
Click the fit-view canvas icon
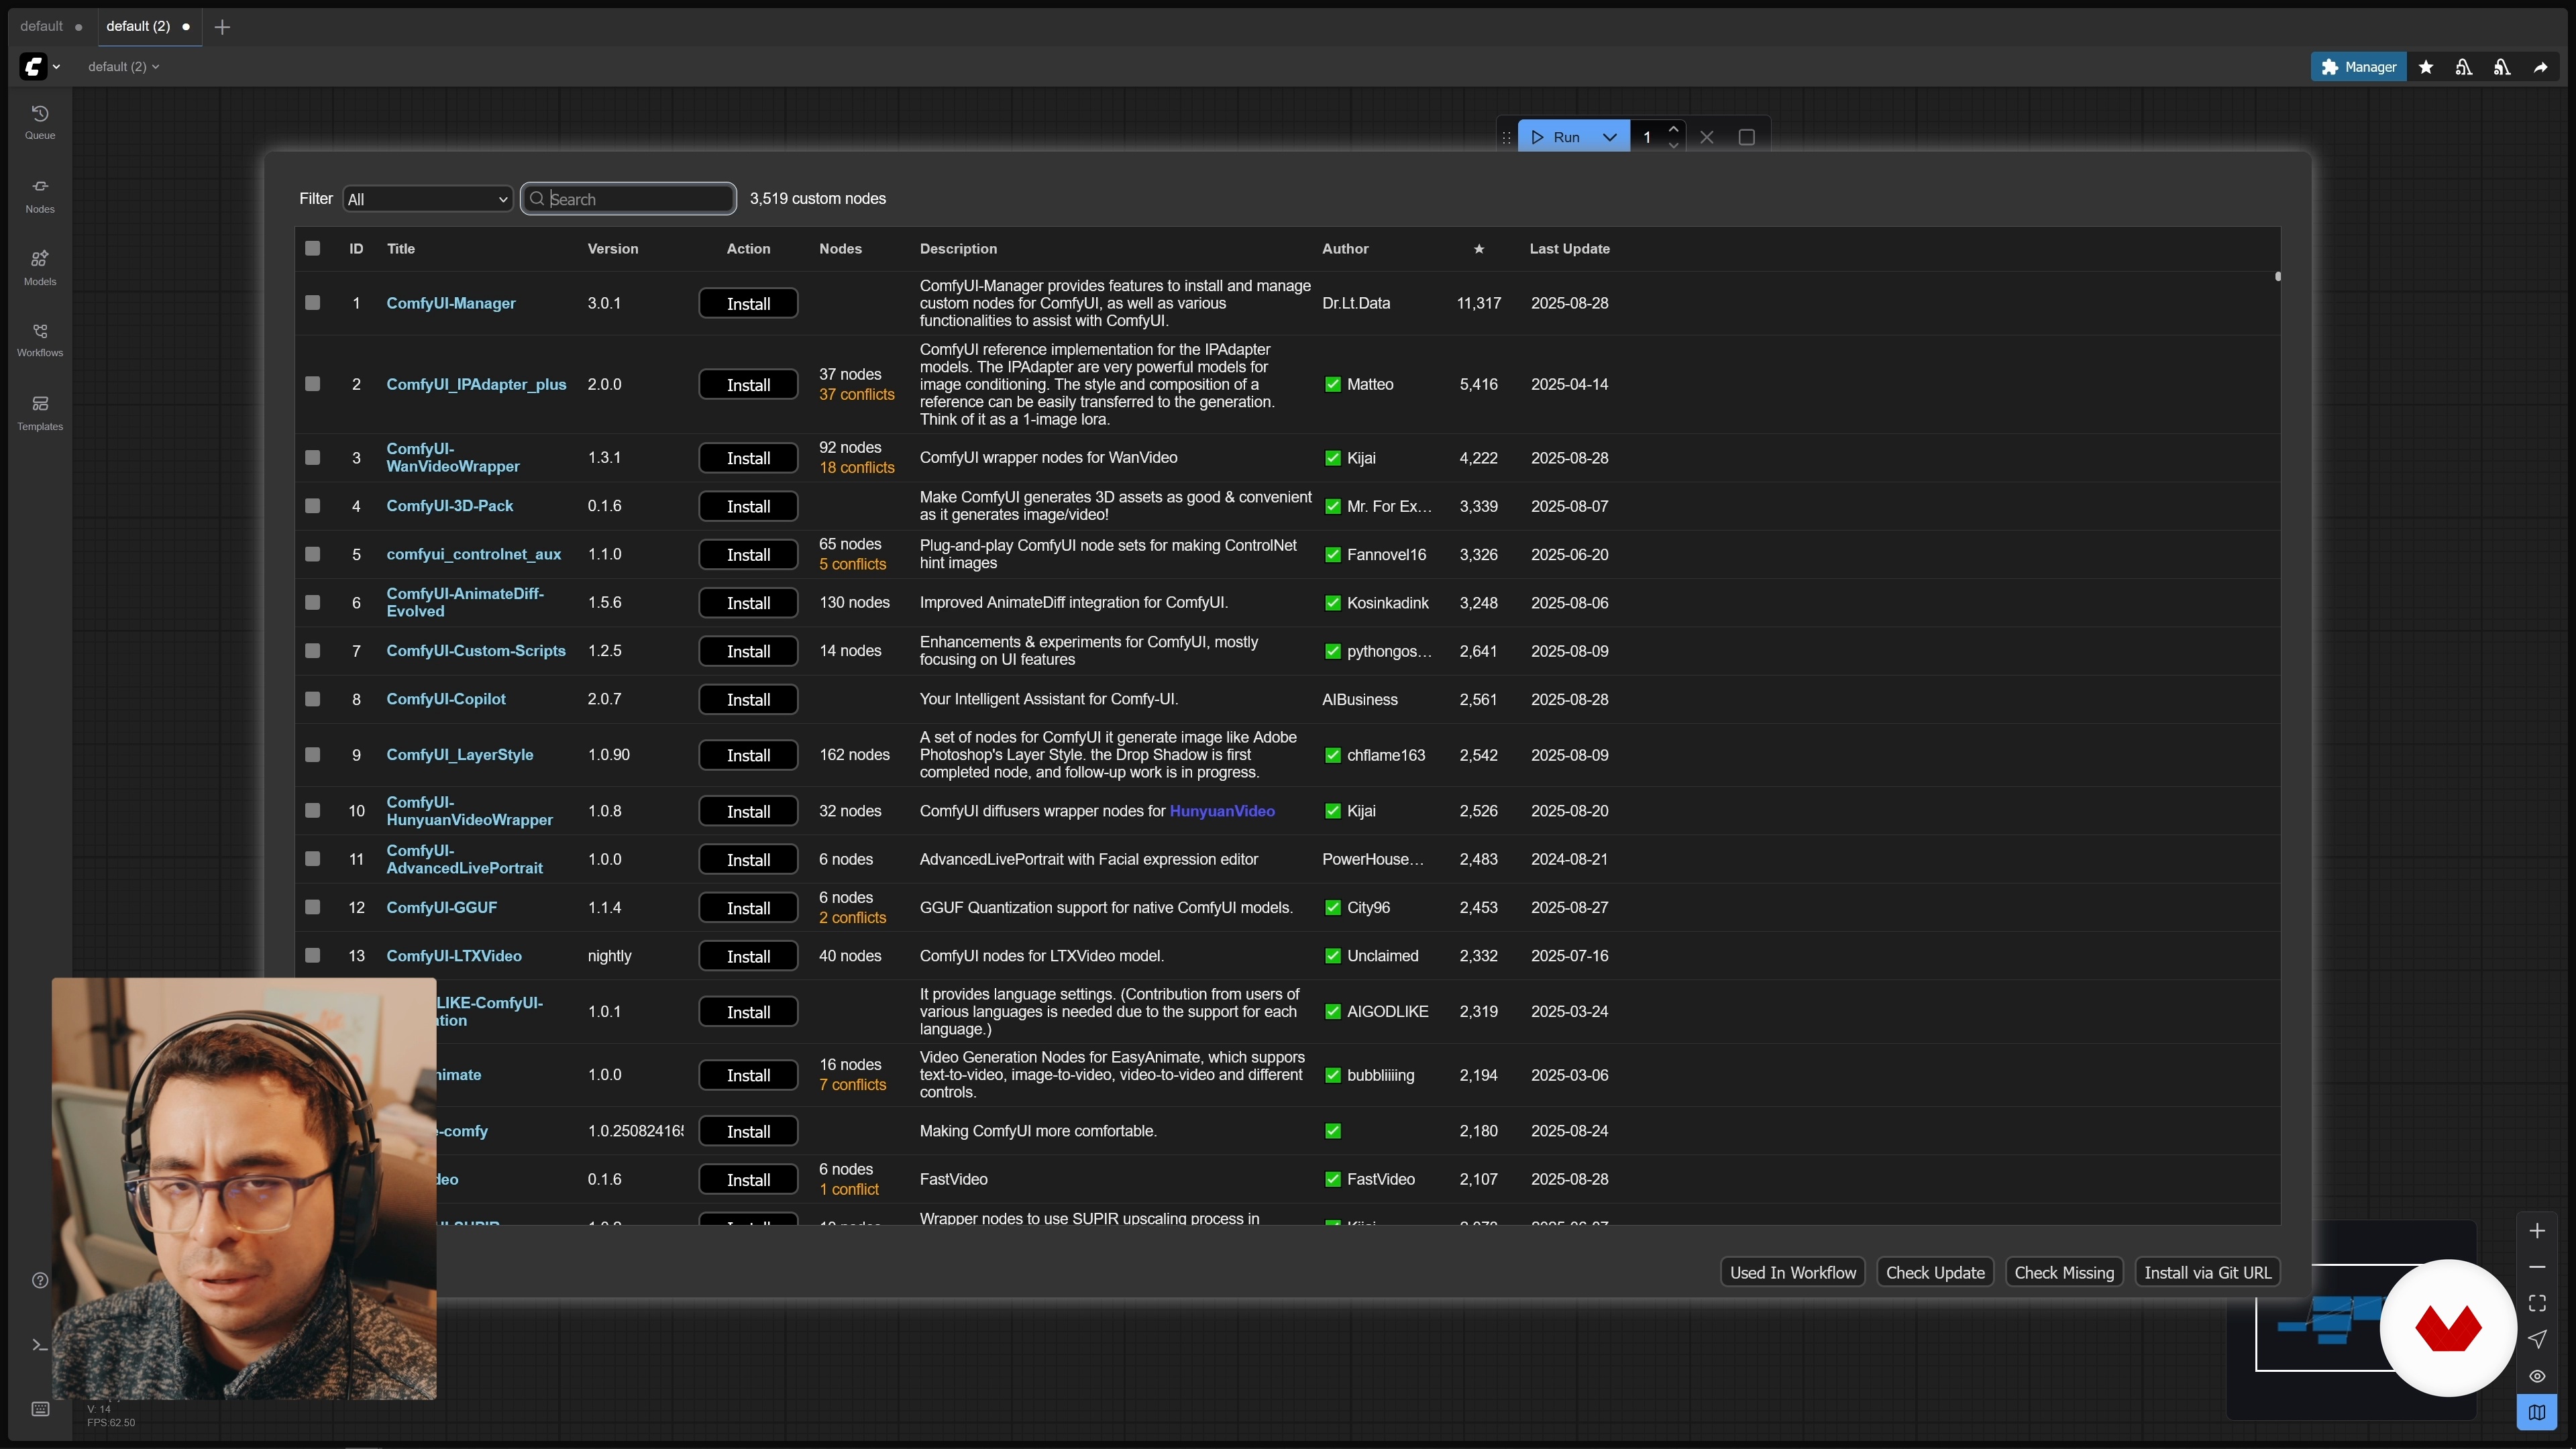coord(2537,1303)
